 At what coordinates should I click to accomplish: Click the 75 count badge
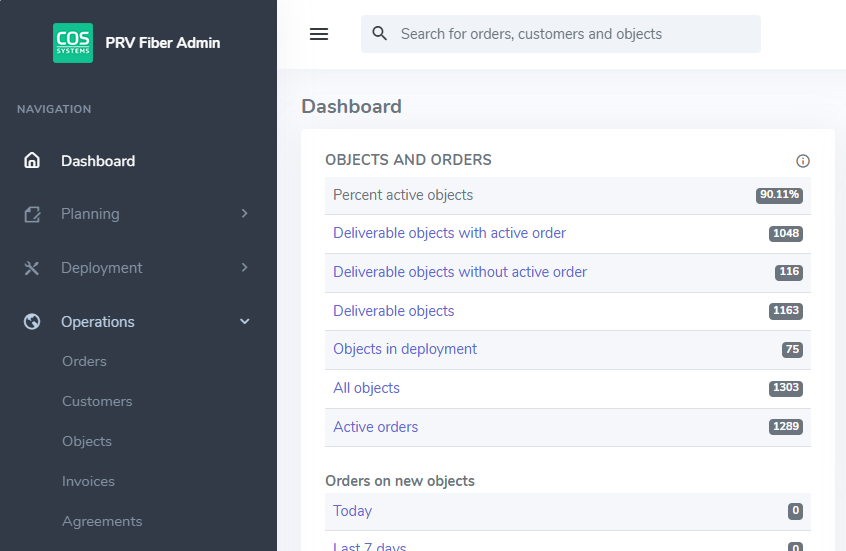click(x=792, y=349)
